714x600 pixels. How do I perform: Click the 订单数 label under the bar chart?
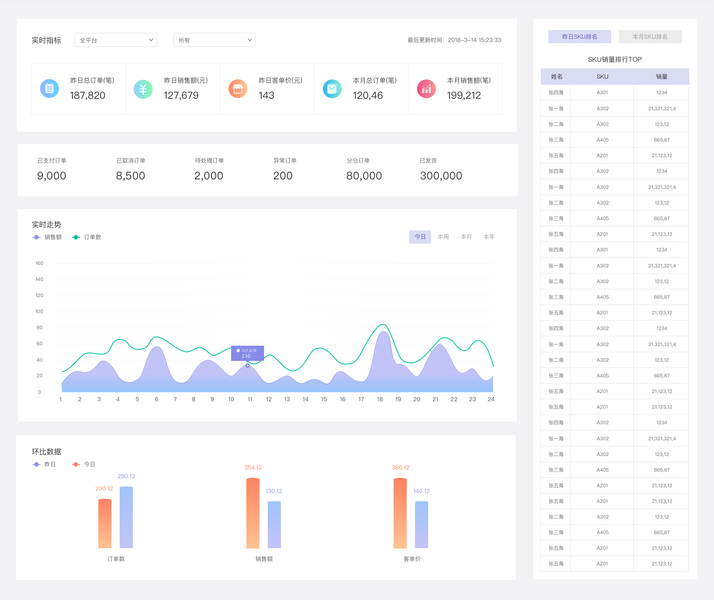click(116, 559)
